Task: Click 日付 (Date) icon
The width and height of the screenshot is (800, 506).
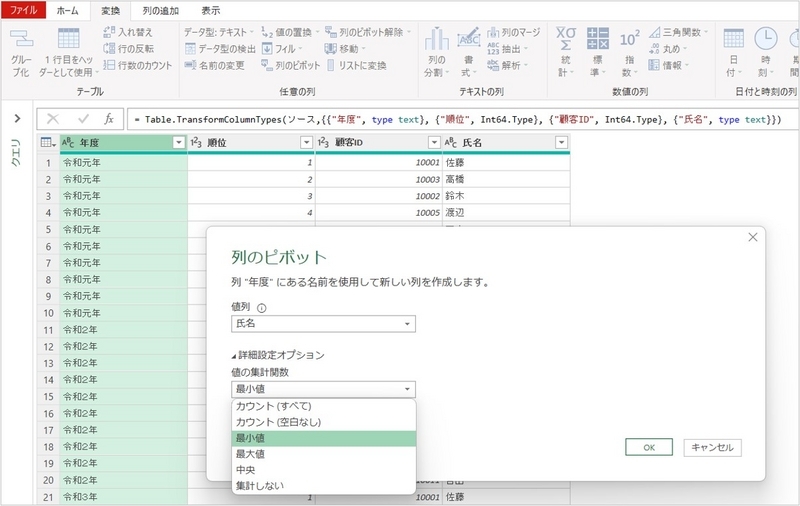Action: [733, 39]
